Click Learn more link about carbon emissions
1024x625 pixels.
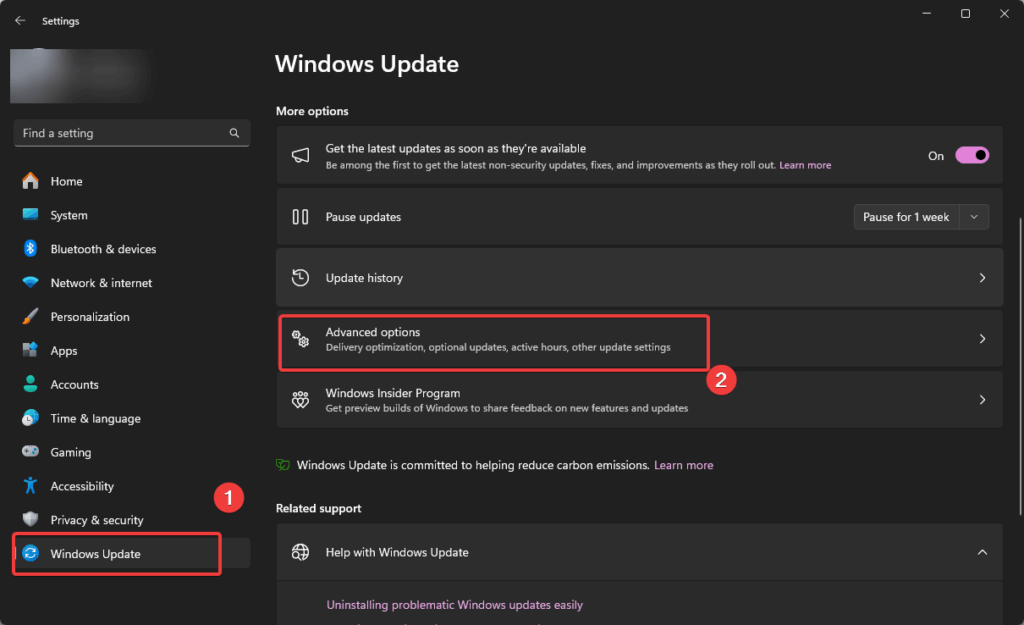click(684, 465)
